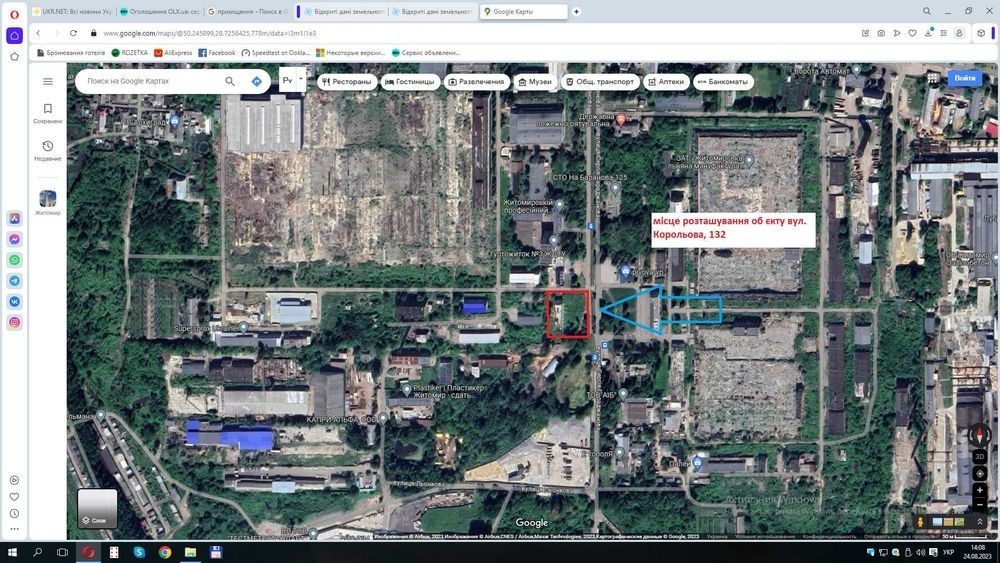Open WhatsApp in Opera sidebar
1000x563 pixels.
(15, 260)
